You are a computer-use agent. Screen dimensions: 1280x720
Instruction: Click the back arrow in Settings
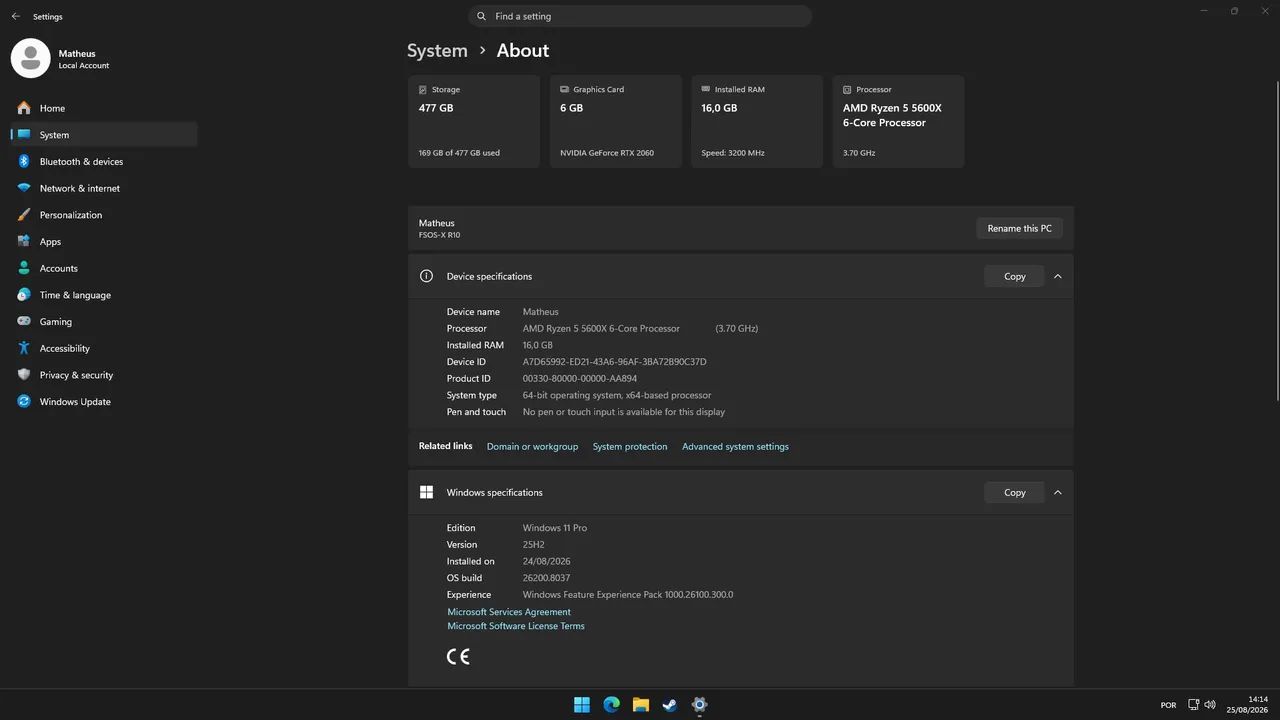point(16,16)
